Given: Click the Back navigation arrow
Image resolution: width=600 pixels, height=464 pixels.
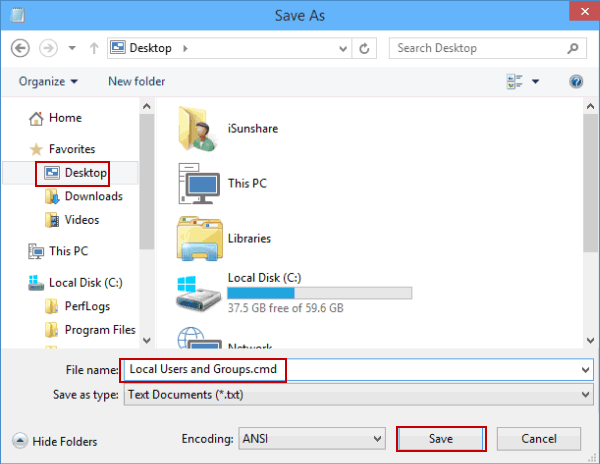Looking at the screenshot, I should (21, 48).
